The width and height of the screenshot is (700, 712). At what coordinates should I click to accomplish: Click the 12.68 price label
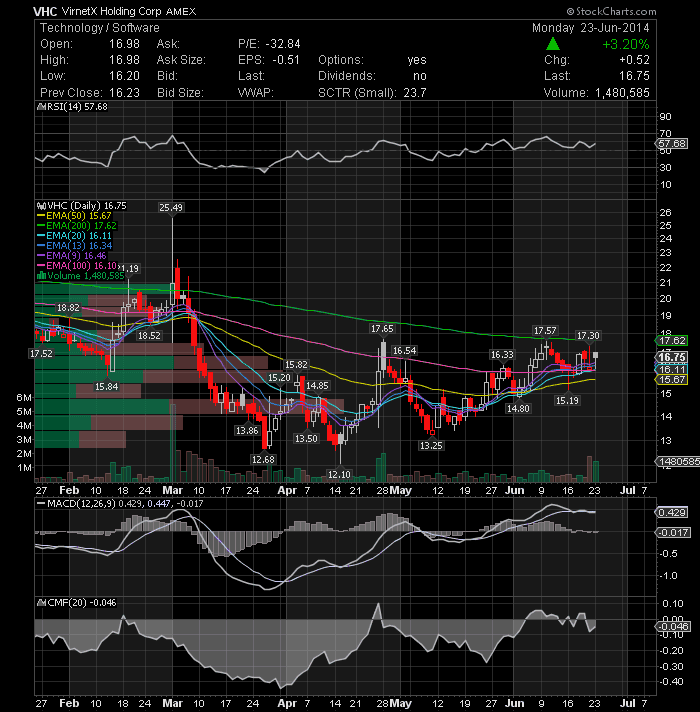[x=263, y=460]
